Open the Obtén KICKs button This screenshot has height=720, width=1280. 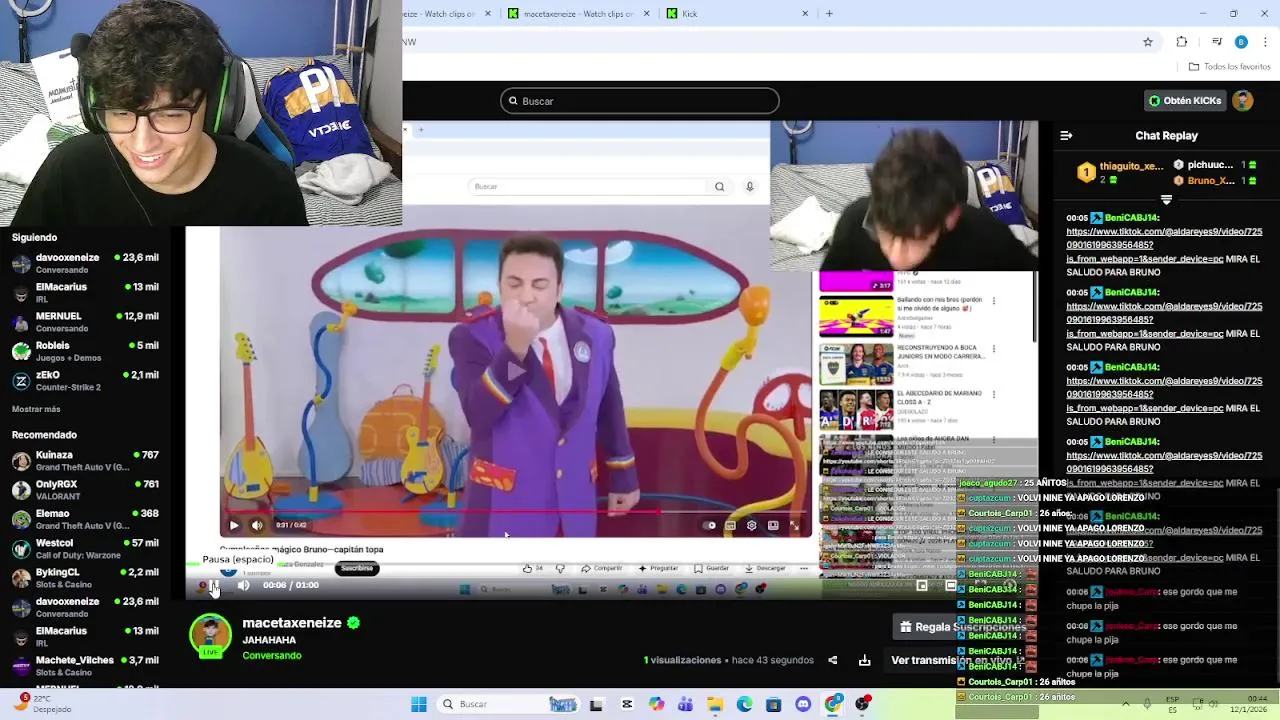coord(1185,101)
